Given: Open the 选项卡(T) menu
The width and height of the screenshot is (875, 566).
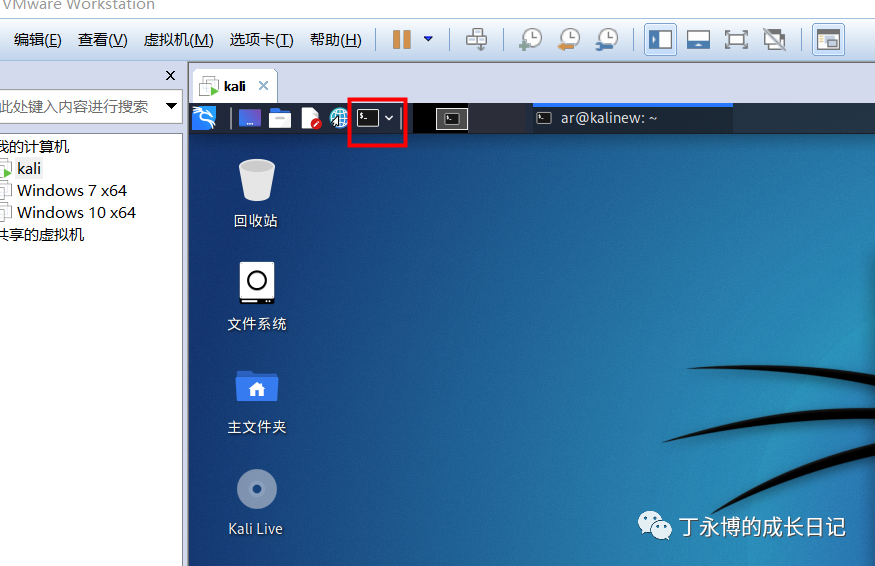Looking at the screenshot, I should click(261, 40).
